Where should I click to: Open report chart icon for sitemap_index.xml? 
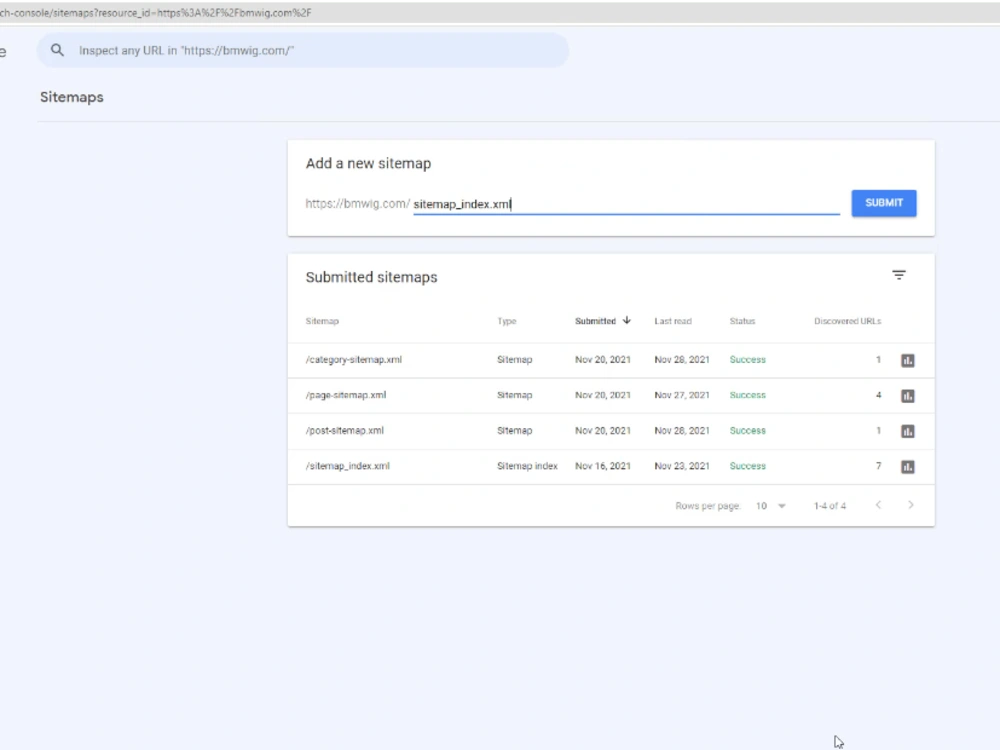908,467
